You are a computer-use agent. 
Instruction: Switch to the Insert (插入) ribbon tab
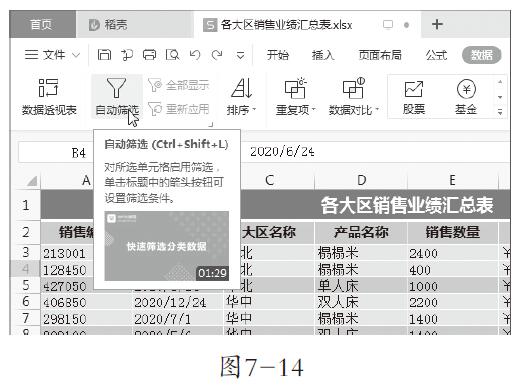coord(323,55)
